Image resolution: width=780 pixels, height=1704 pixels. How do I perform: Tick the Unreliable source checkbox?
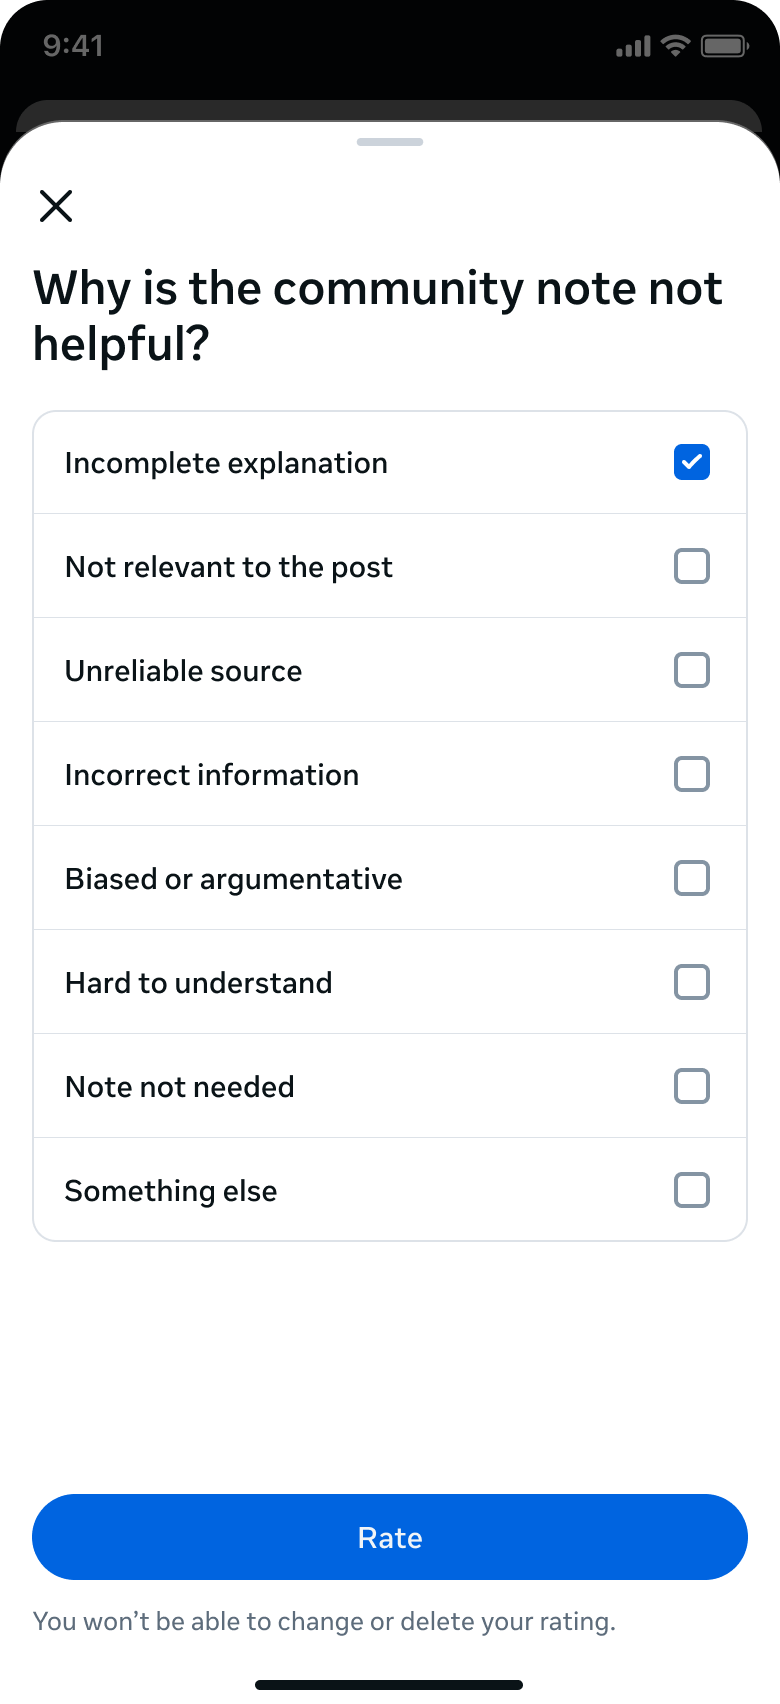coord(692,671)
